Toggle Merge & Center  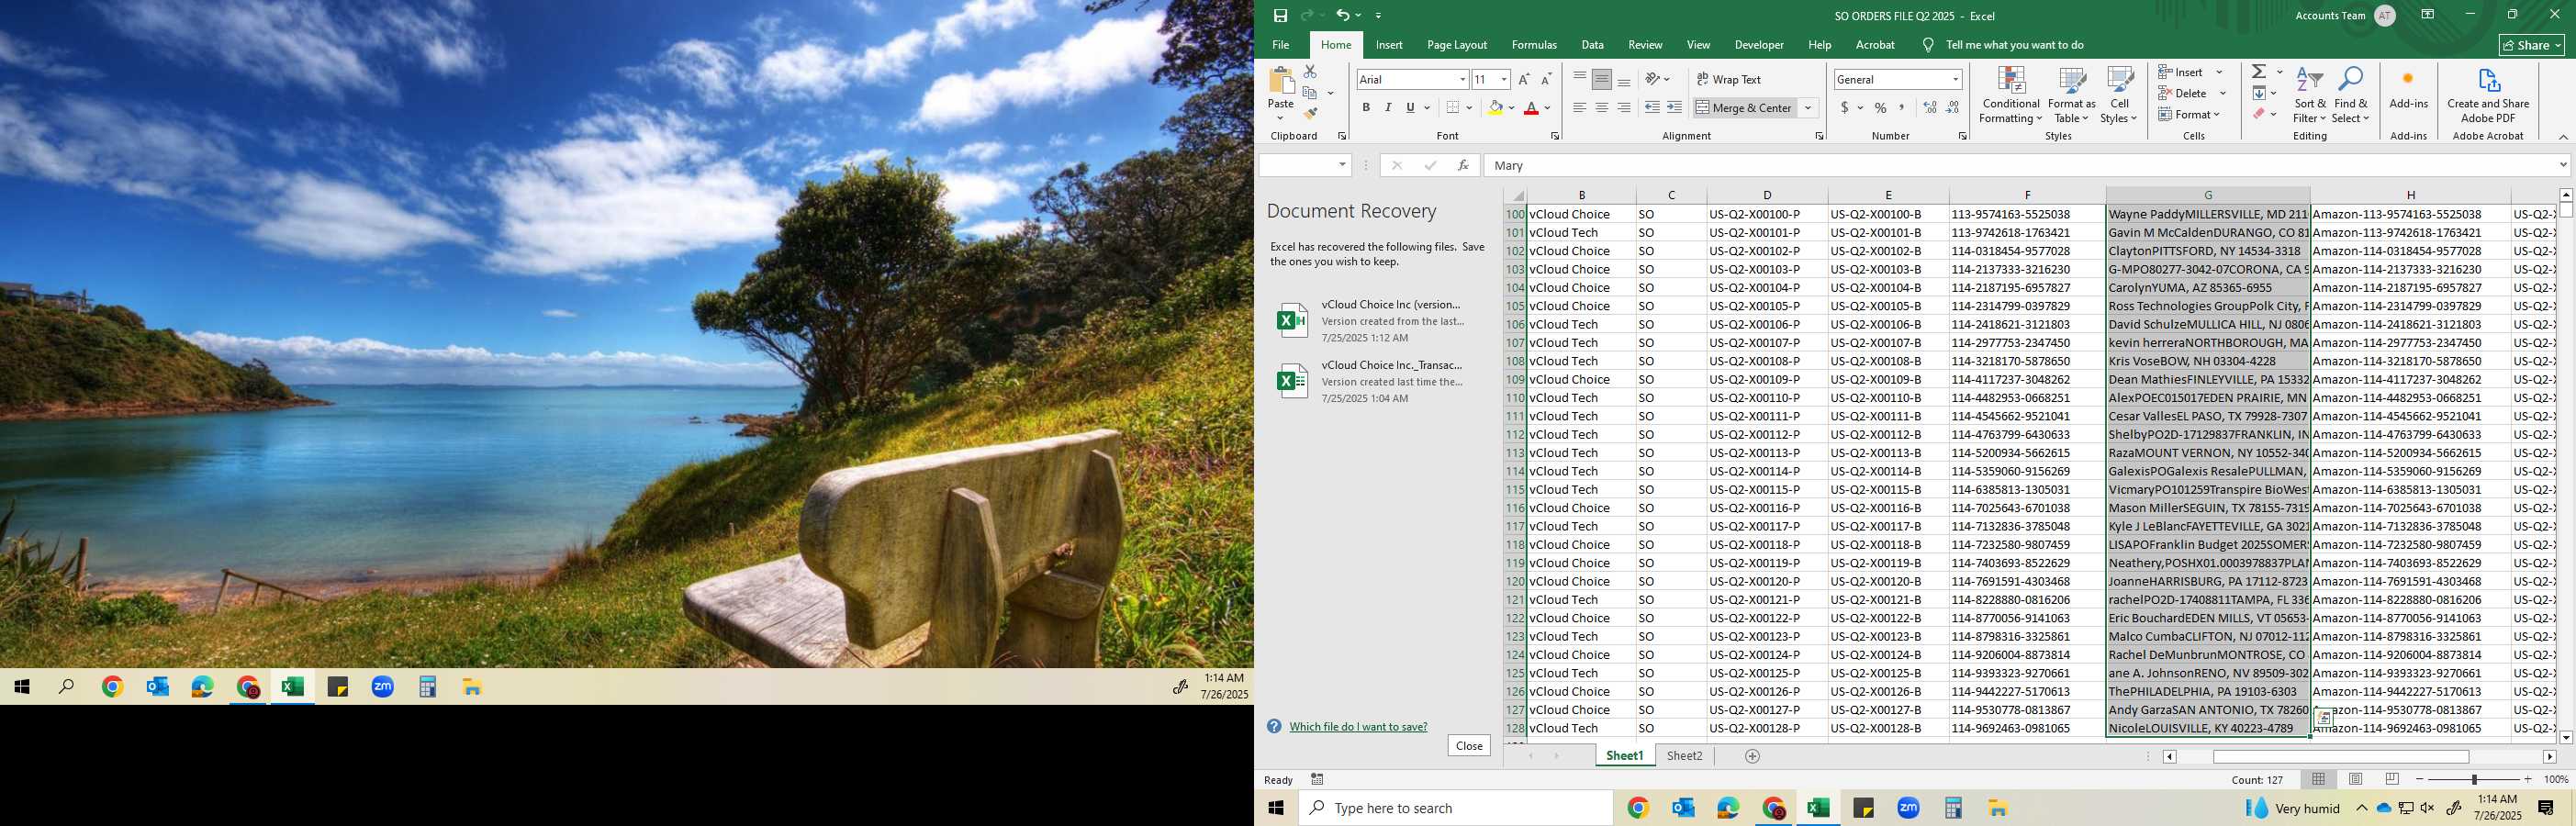pos(1743,107)
